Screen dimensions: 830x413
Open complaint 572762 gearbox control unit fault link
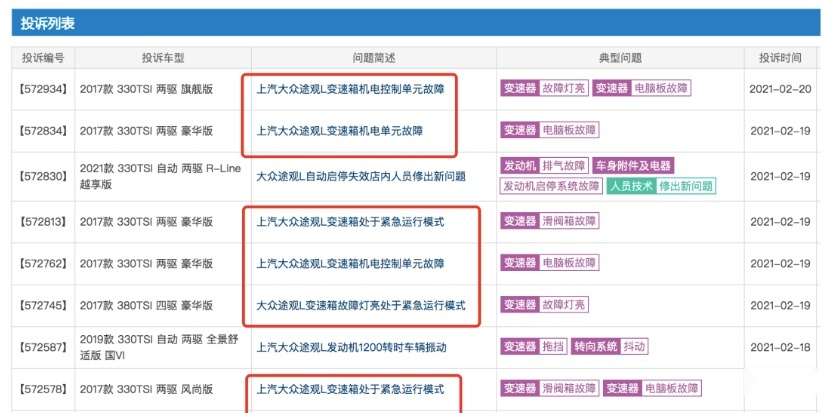pos(350,263)
